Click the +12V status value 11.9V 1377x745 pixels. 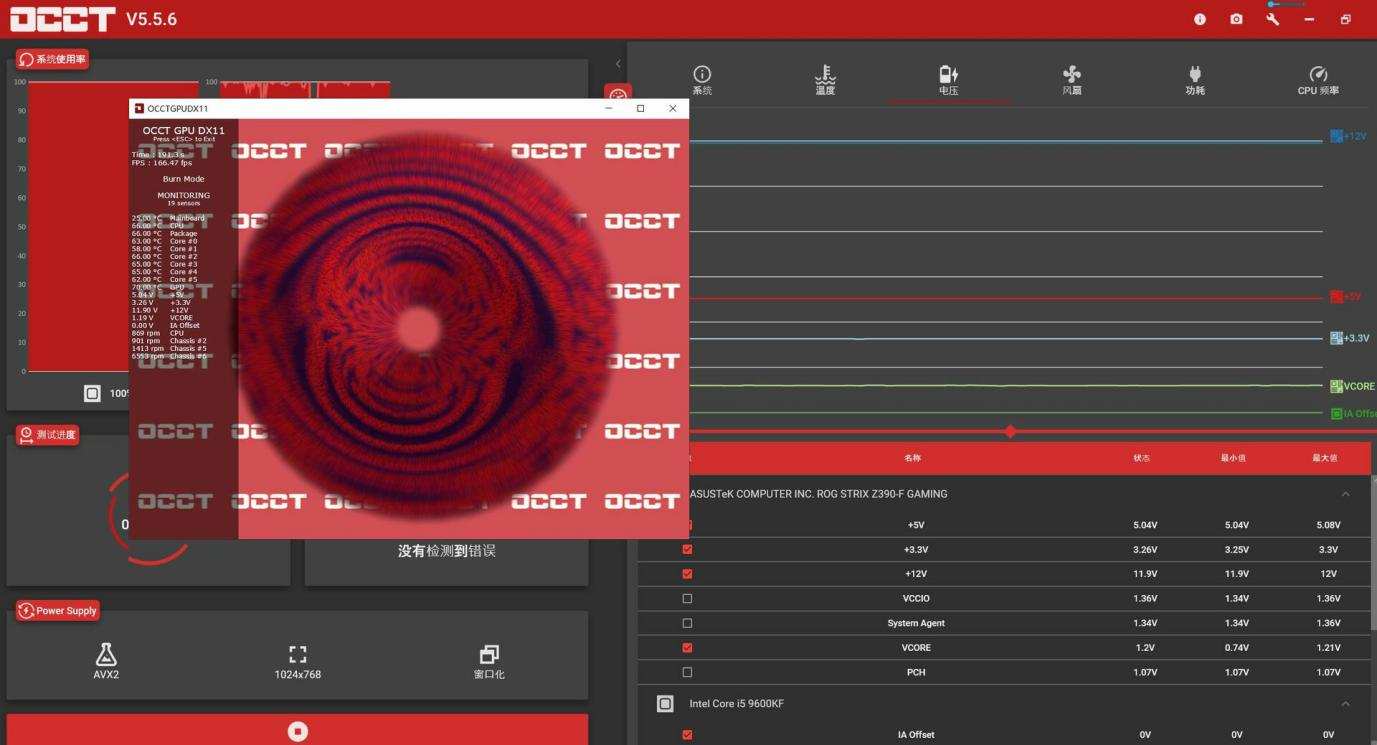[x=1145, y=574]
